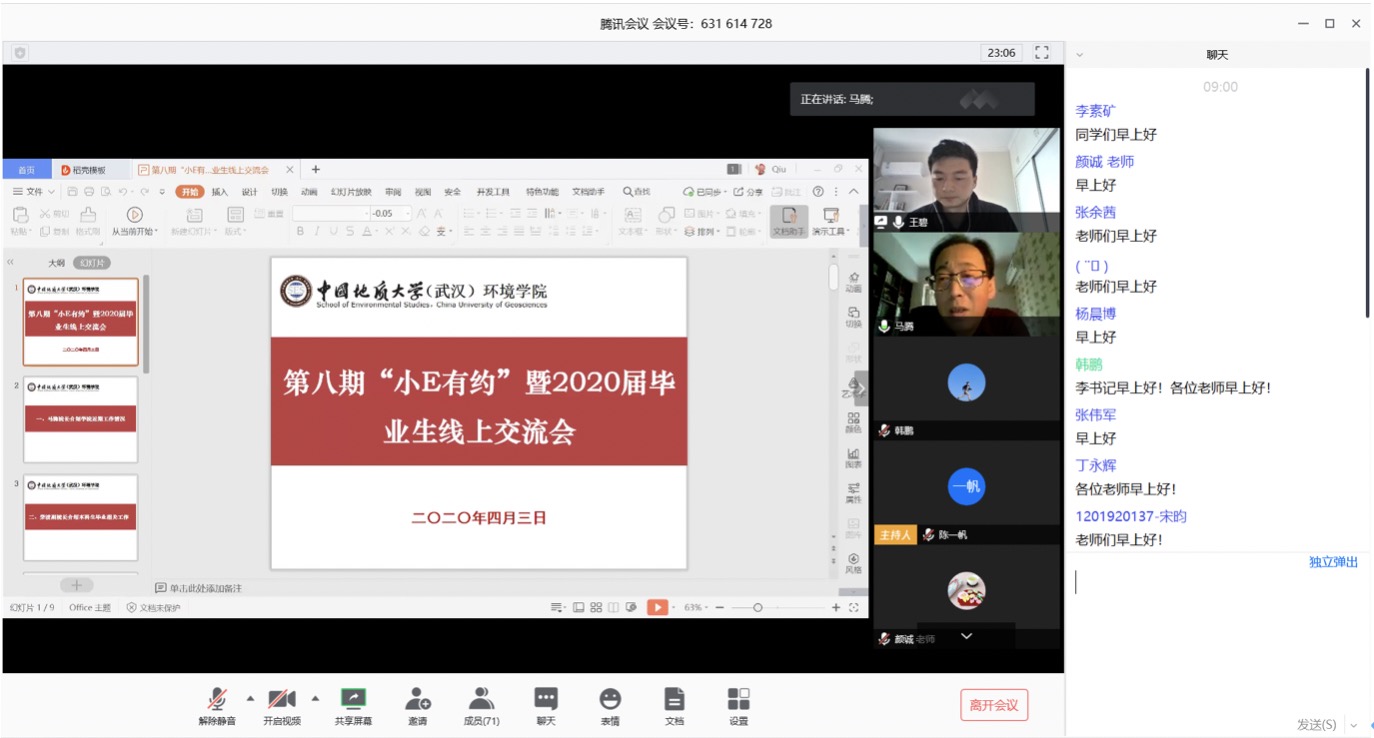Show the members list 成员(71)
This screenshot has width=1374, height=738.
[x=482, y=704]
